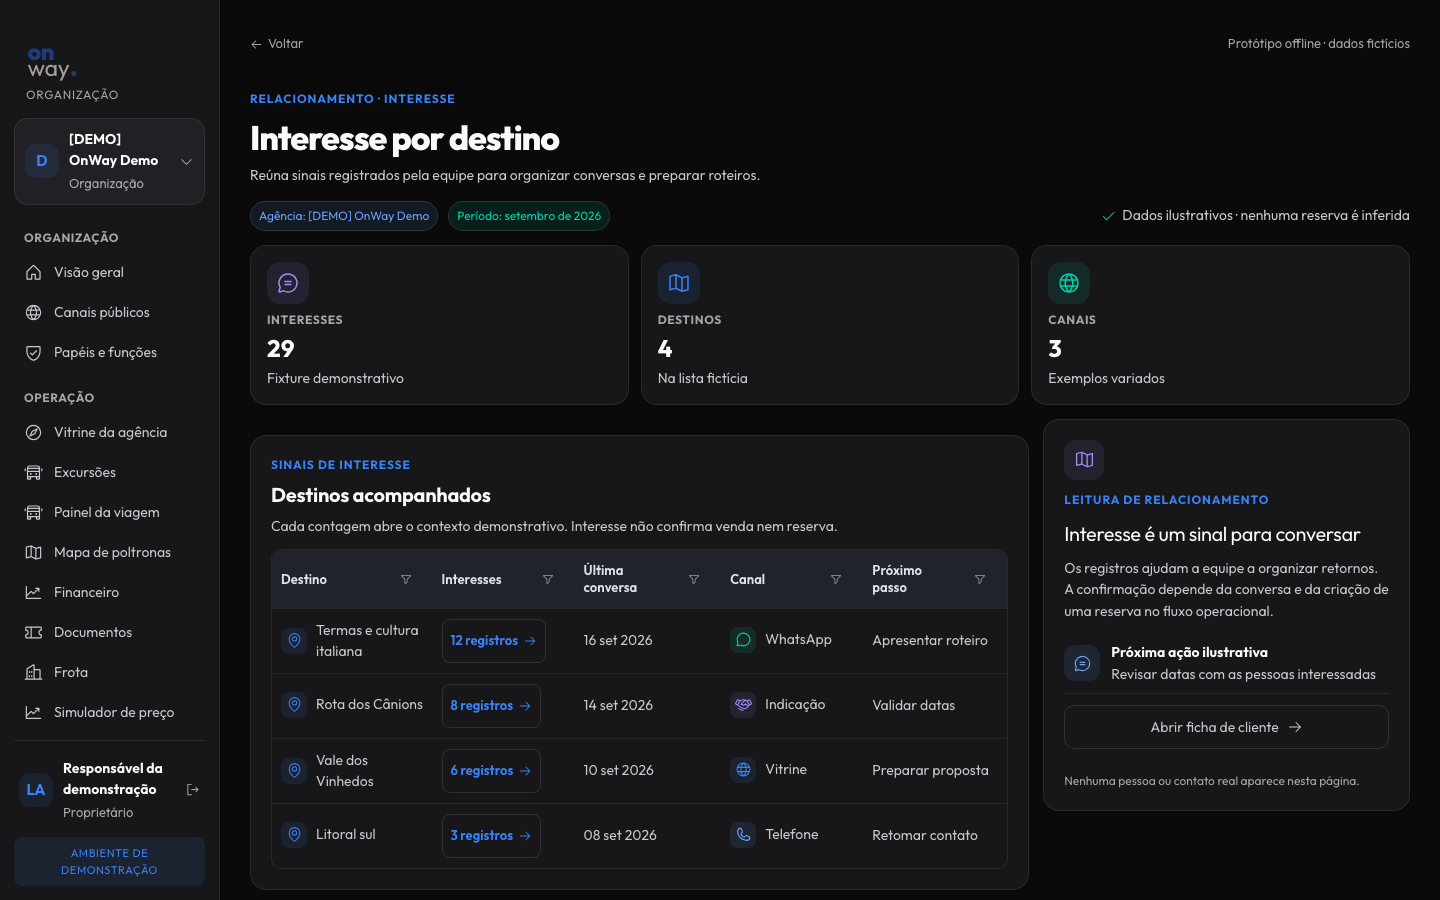Viewport: 1440px width, 900px height.
Task: Go to Canais públicos
Action: (109, 312)
